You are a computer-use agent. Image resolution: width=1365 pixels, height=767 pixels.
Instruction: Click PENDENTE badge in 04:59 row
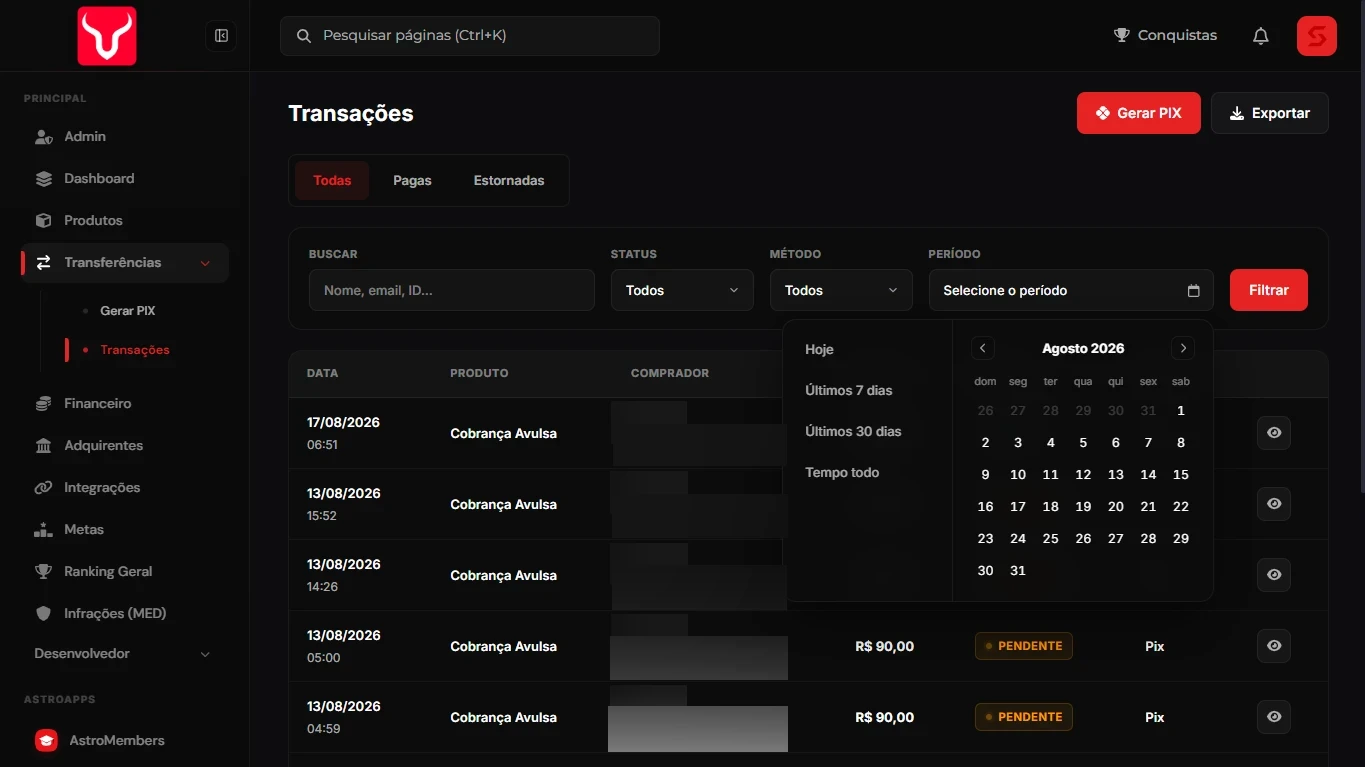[1024, 717]
